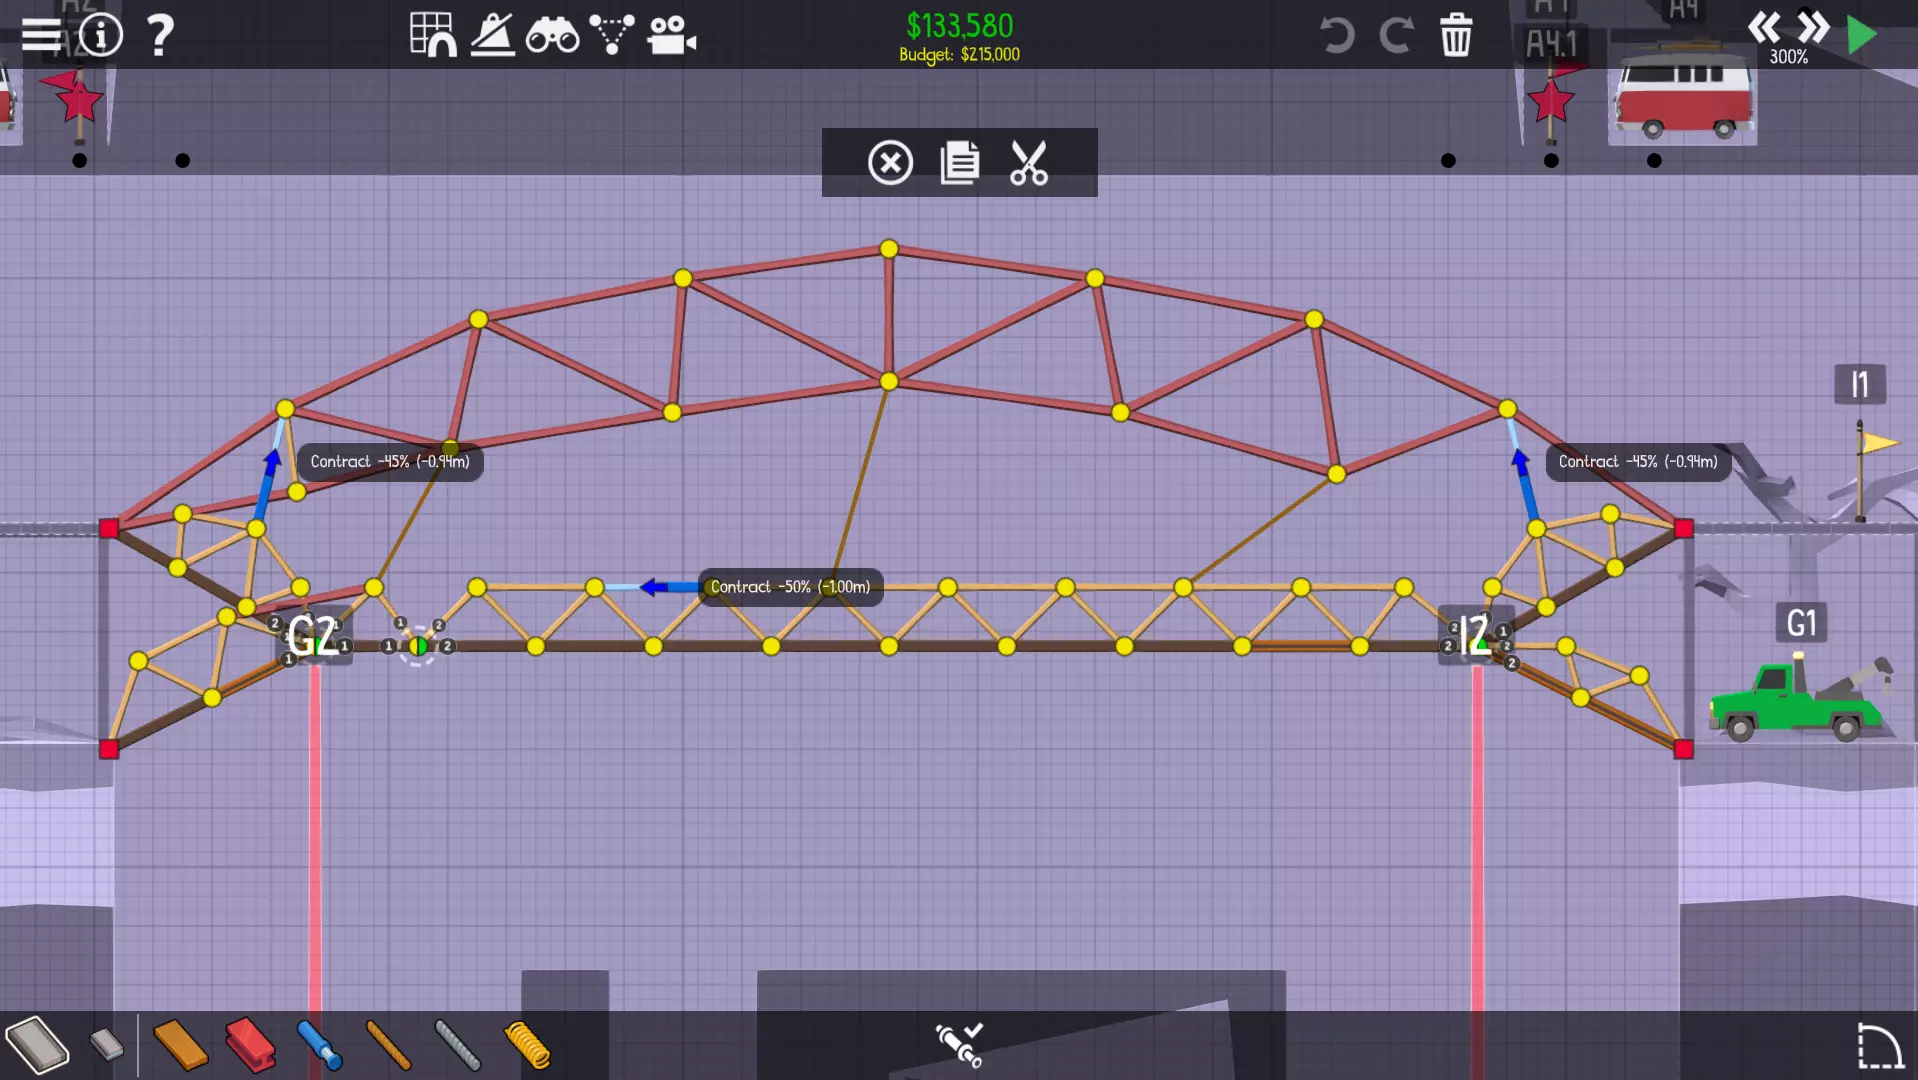Select the right upper hydraulic piston

click(1522, 478)
